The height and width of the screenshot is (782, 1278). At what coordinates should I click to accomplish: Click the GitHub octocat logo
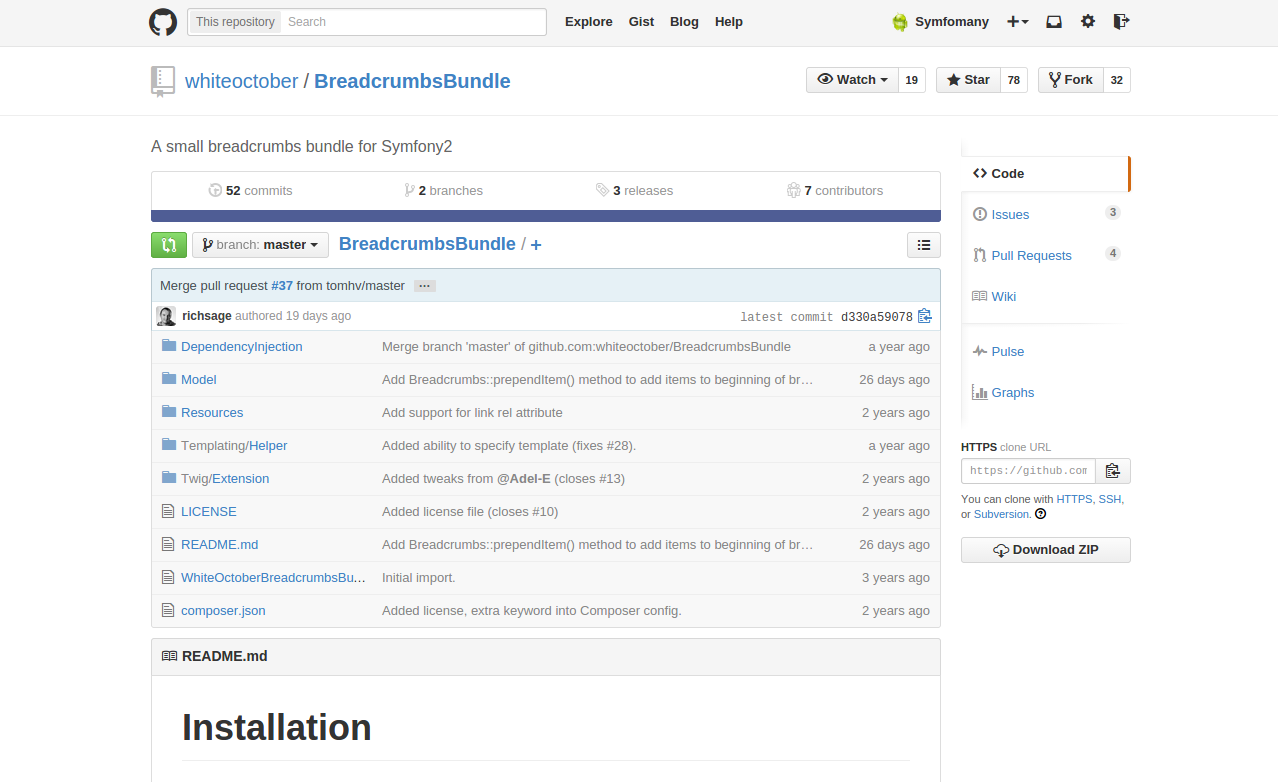tap(163, 22)
